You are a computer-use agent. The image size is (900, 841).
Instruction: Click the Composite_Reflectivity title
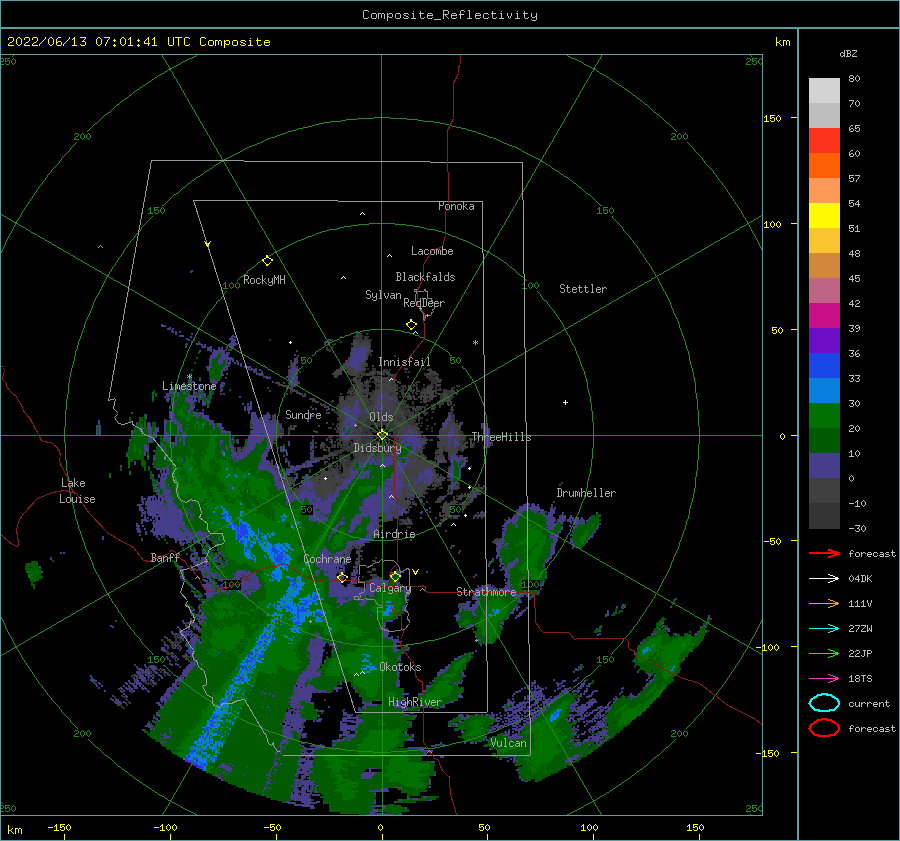coord(450,15)
